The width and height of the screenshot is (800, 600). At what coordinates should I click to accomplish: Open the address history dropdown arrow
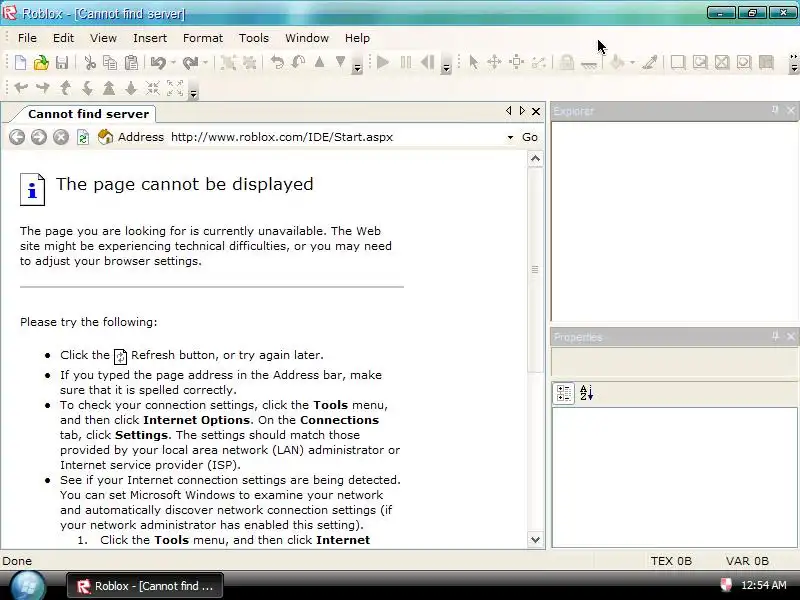click(510, 137)
